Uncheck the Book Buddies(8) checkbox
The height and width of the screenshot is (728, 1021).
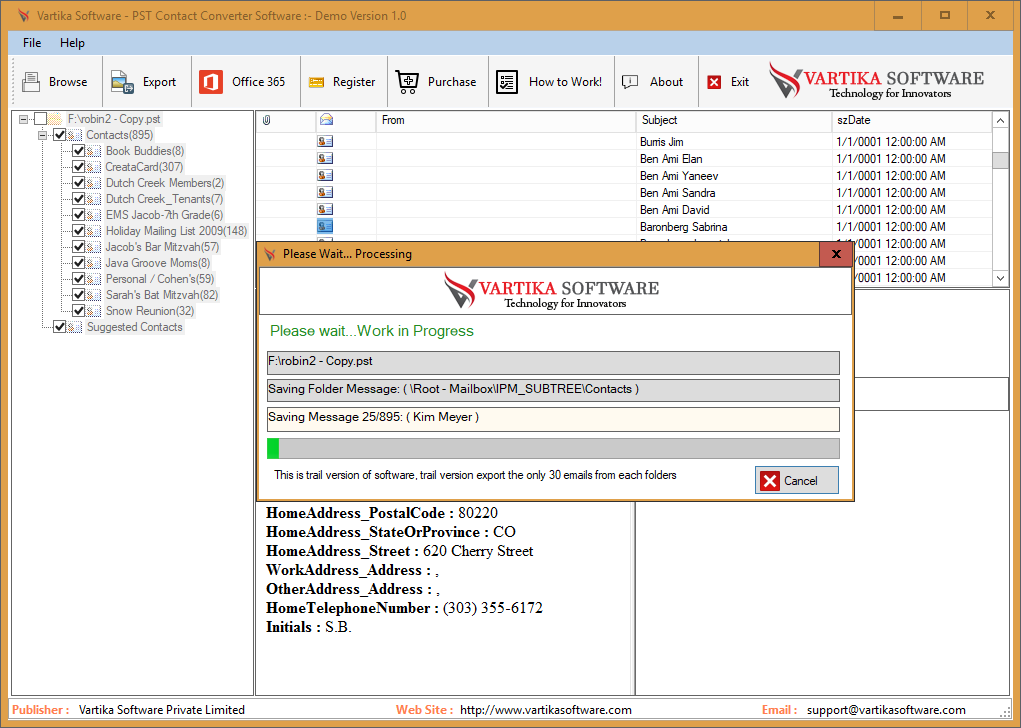point(78,151)
